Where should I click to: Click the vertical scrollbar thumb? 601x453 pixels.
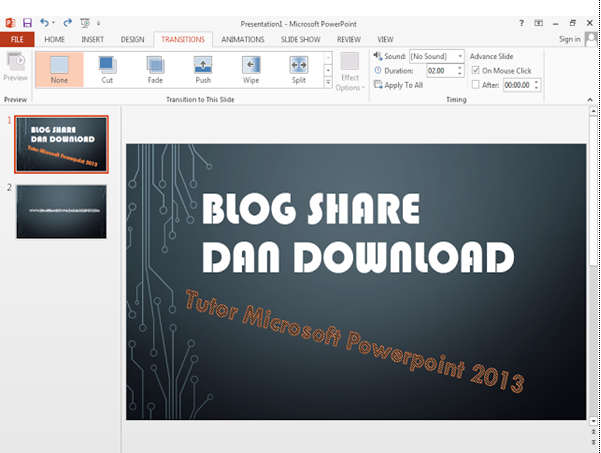(593, 190)
